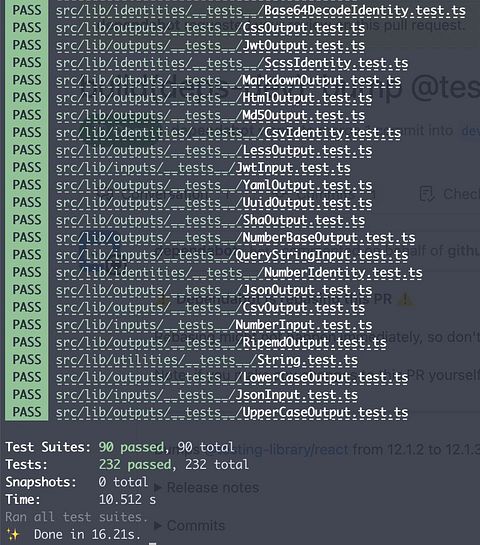
Task: Click the '90 passed' test suites text
Action: [x=131, y=447]
